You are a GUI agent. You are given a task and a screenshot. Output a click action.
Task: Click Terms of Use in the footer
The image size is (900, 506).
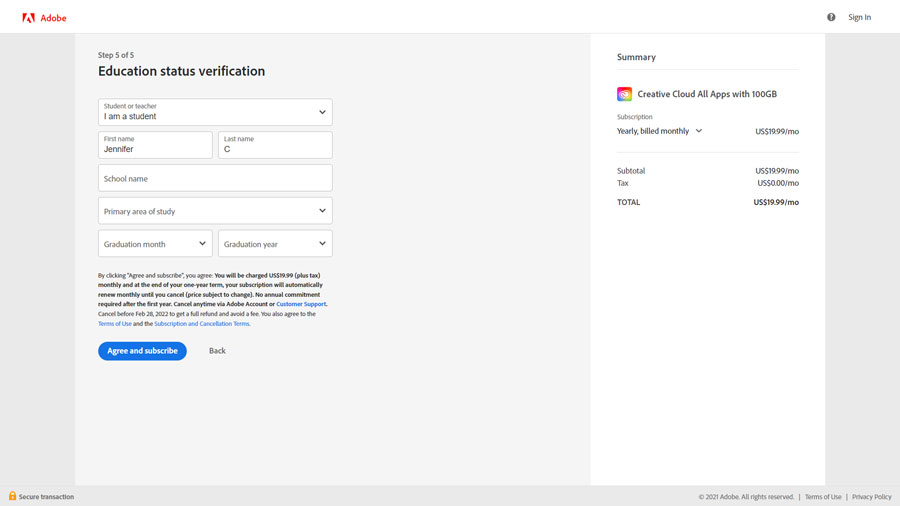pos(823,497)
